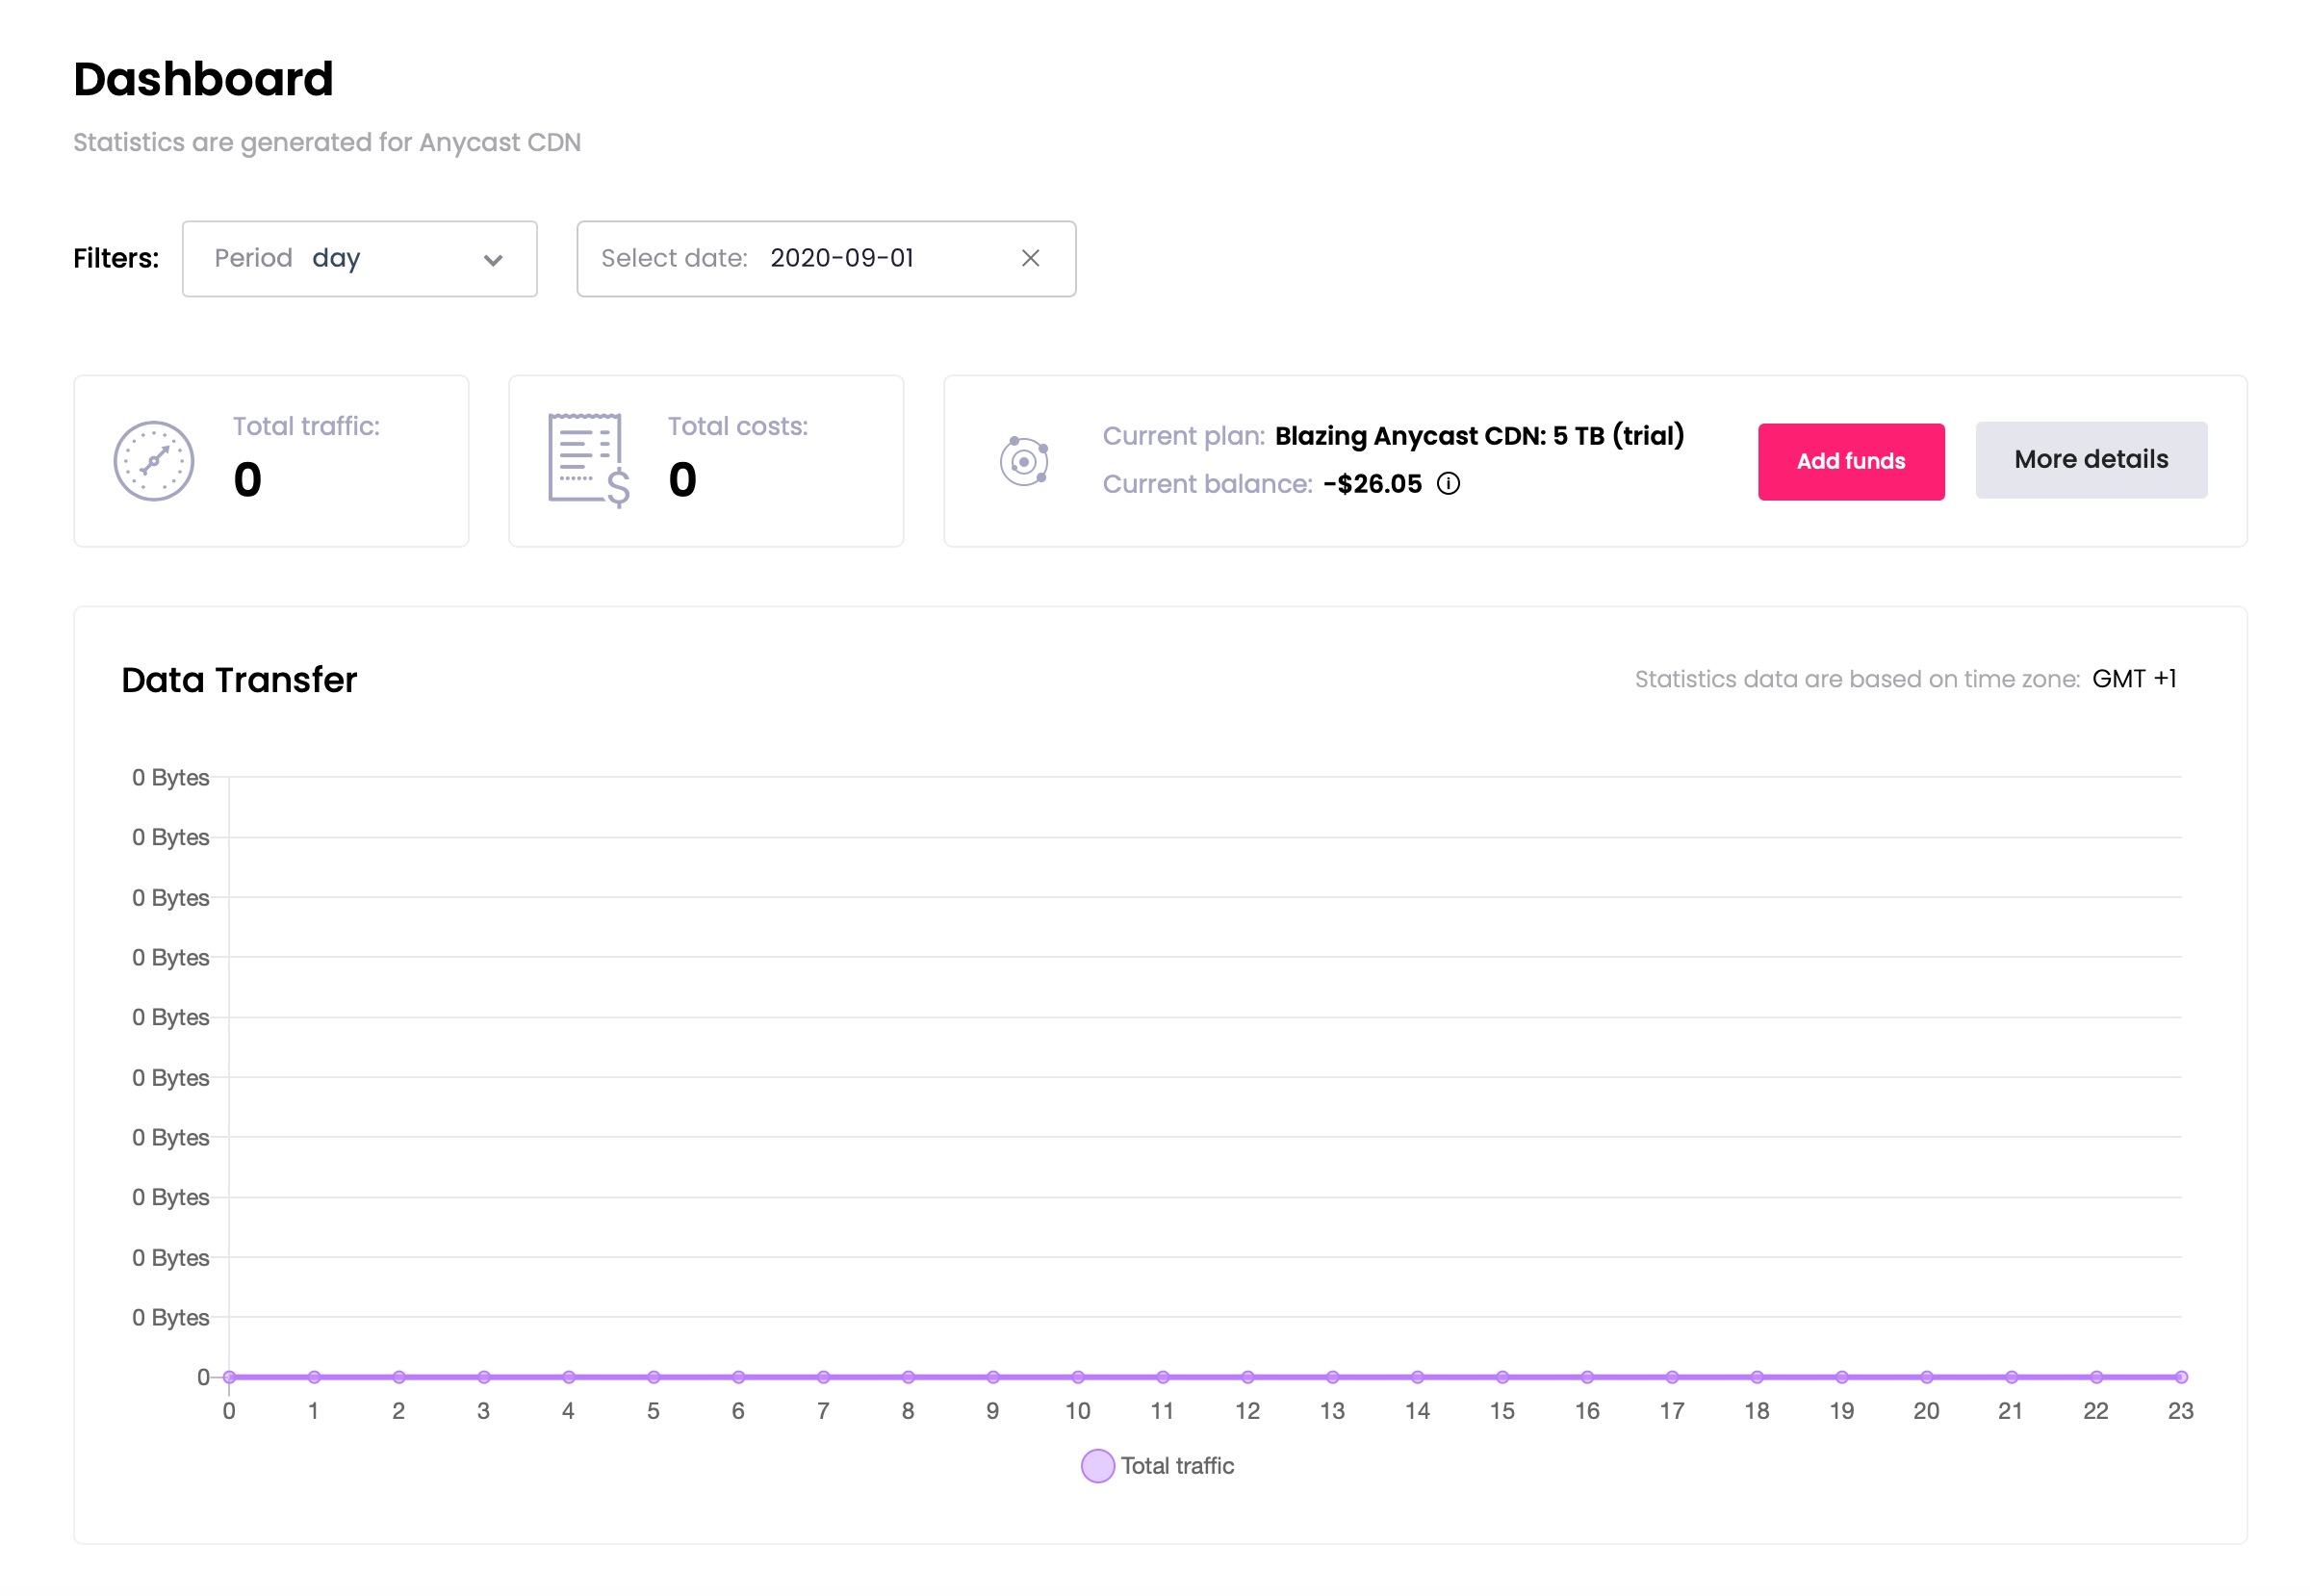Click the chart data point at hour 0
2310x1596 pixels.
tap(229, 1377)
